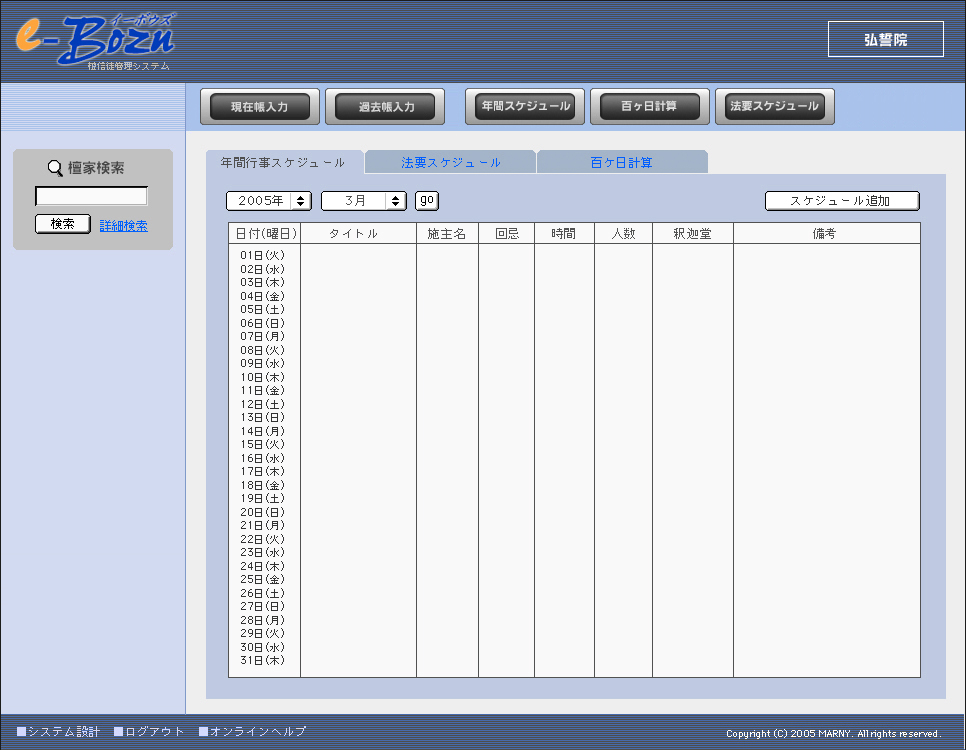Open the 過去帳入力 toolbar button
The width and height of the screenshot is (966, 750).
[386, 107]
